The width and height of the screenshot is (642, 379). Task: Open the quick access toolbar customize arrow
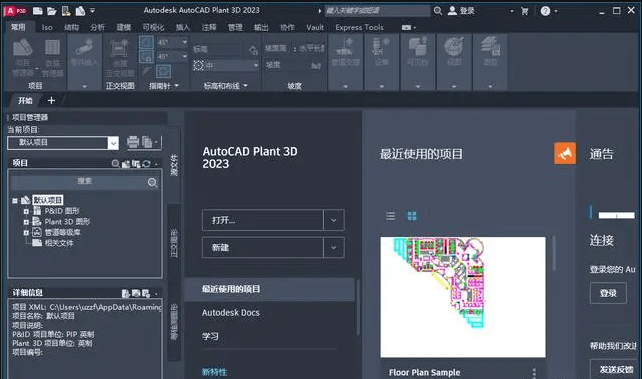click(93, 11)
